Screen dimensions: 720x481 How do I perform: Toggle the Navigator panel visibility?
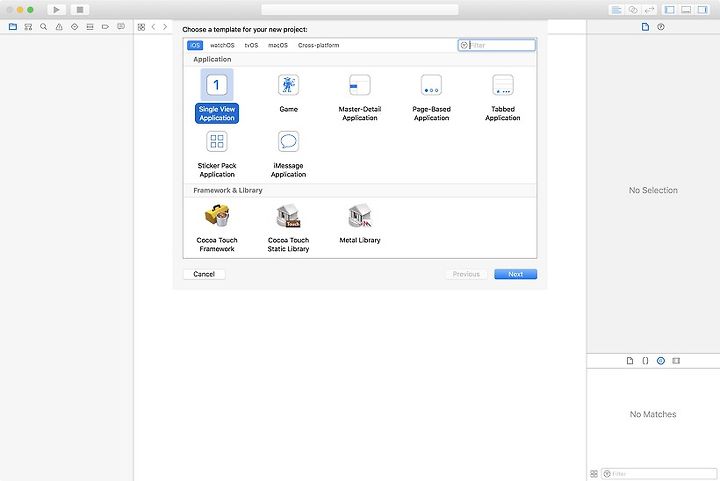click(669, 10)
